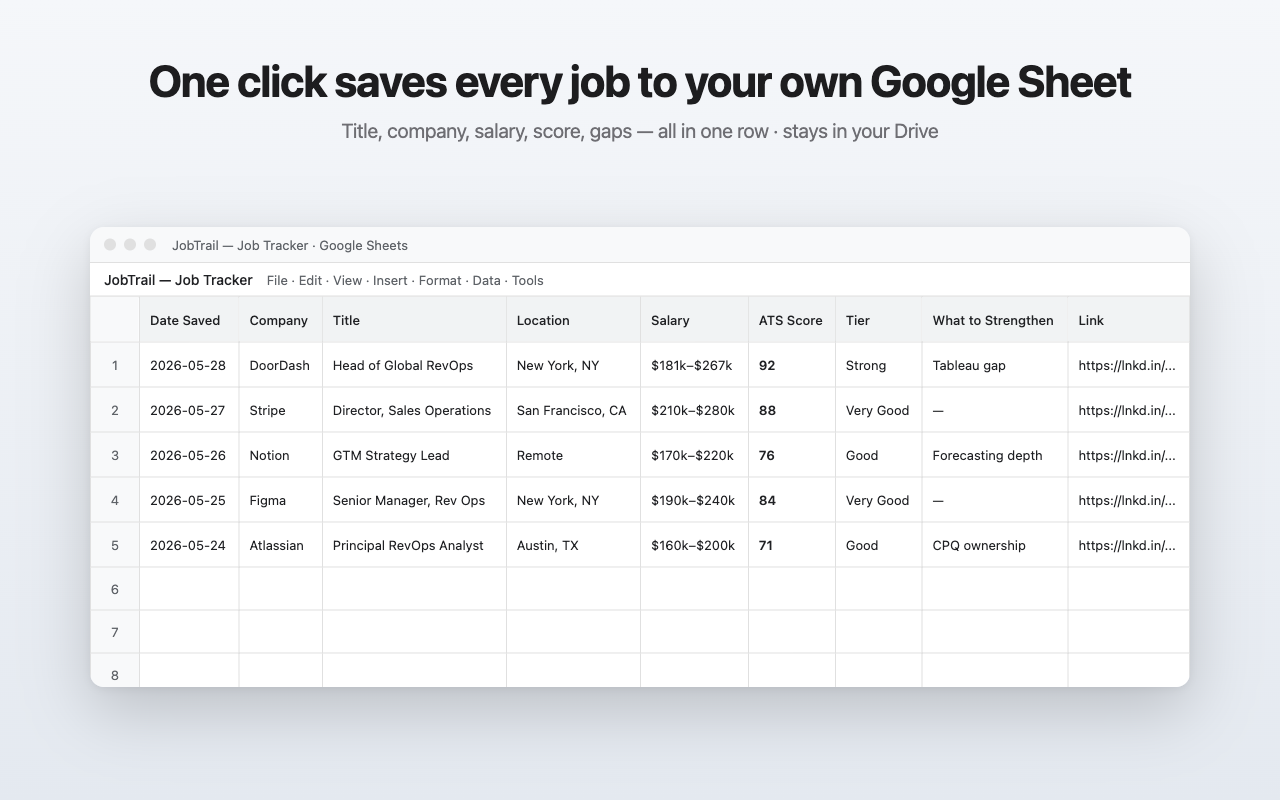The height and width of the screenshot is (800, 1280).
Task: Select the Remote location cell
Action: (573, 455)
